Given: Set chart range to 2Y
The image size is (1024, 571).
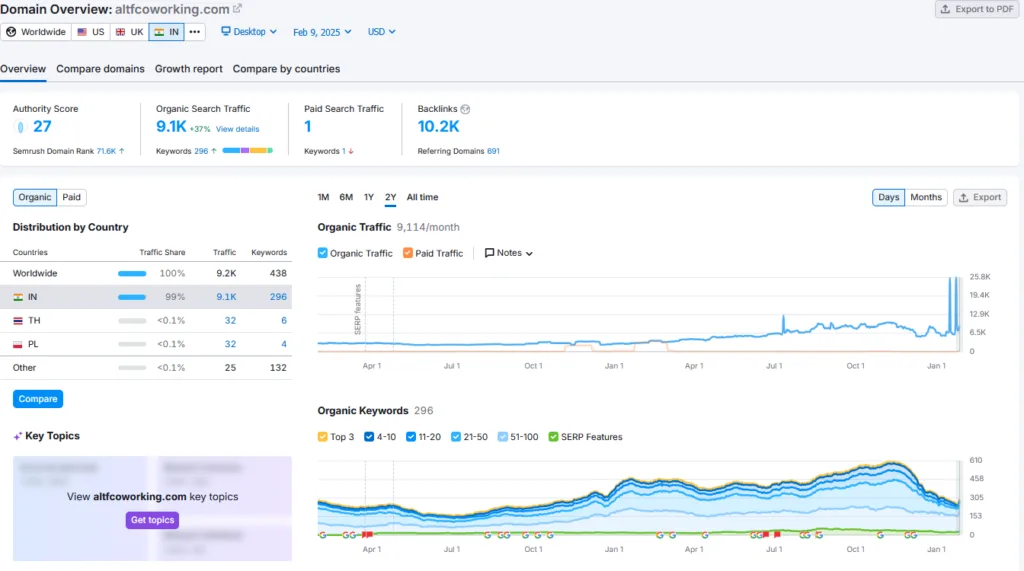Looking at the screenshot, I should tap(391, 197).
